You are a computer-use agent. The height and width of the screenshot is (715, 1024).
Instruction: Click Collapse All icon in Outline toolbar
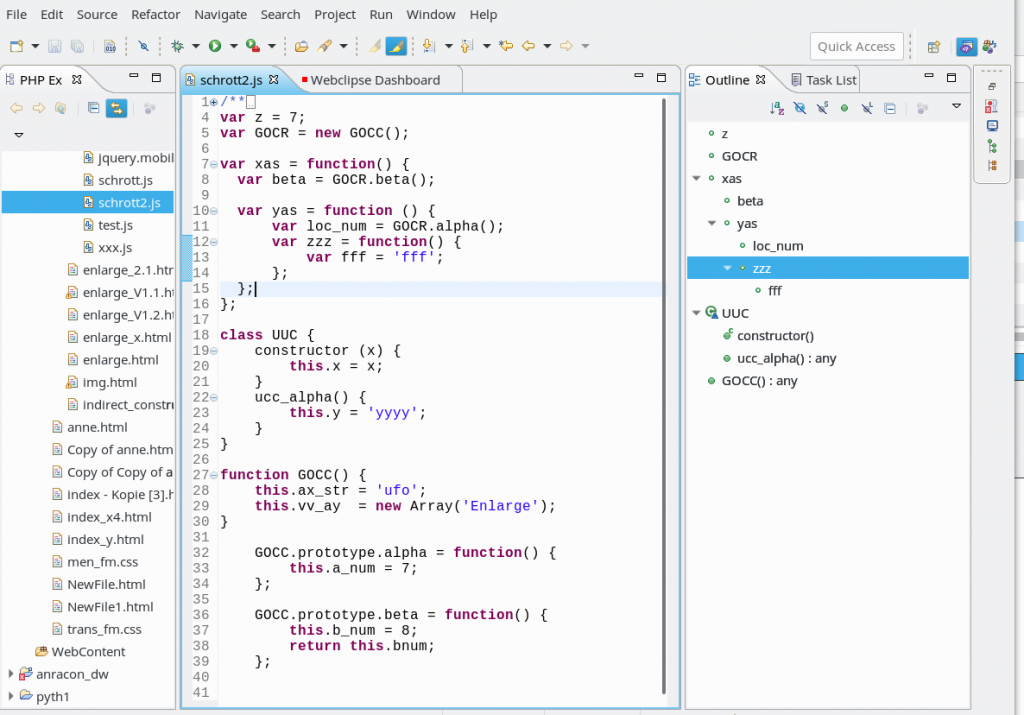(x=890, y=108)
